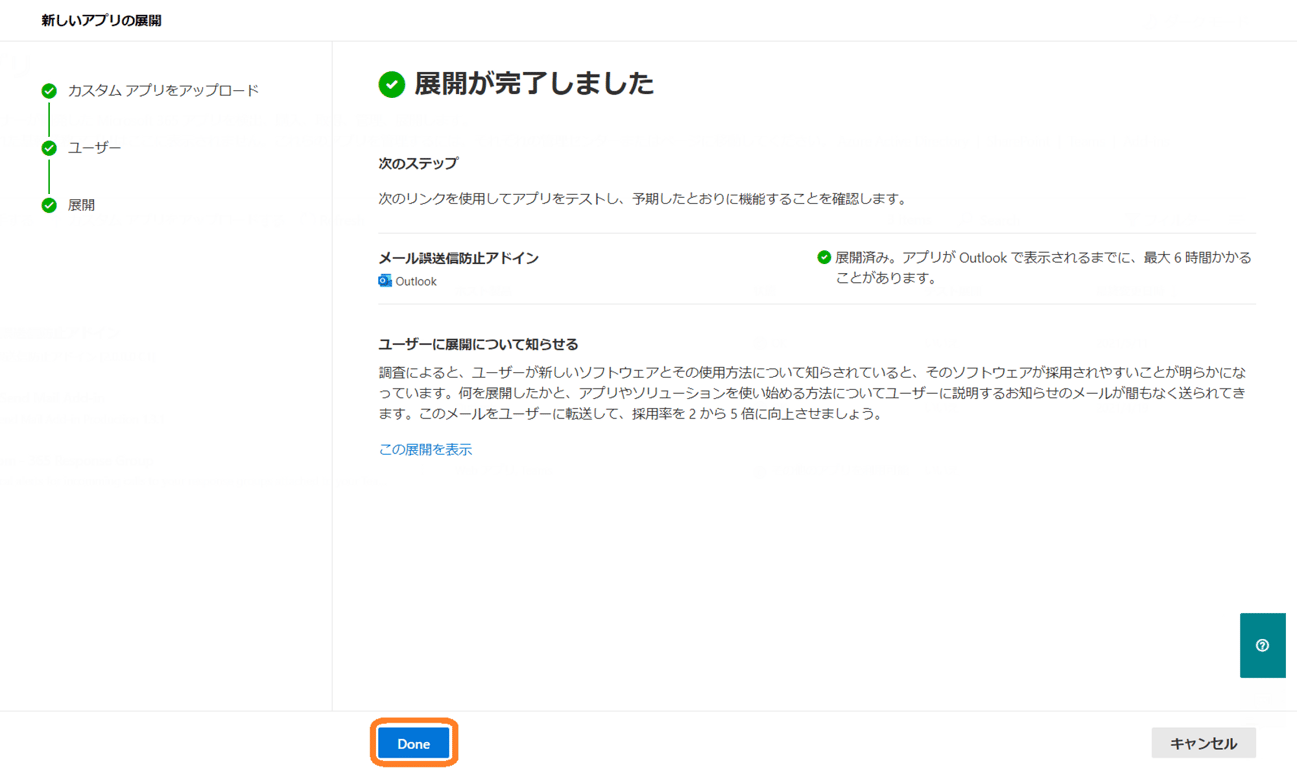Click the blue Done button
1297x768 pixels.
click(413, 743)
